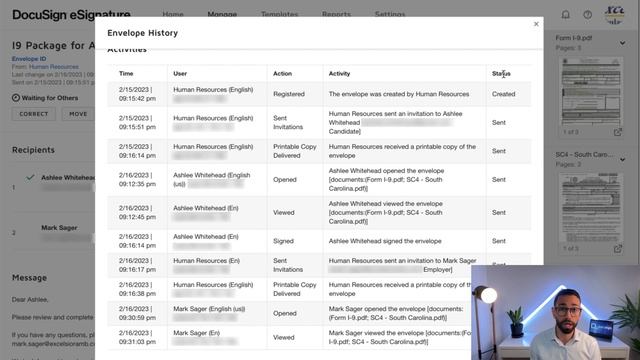The width and height of the screenshot is (640, 360).
Task: Click the Message section heading
Action: 29,278
